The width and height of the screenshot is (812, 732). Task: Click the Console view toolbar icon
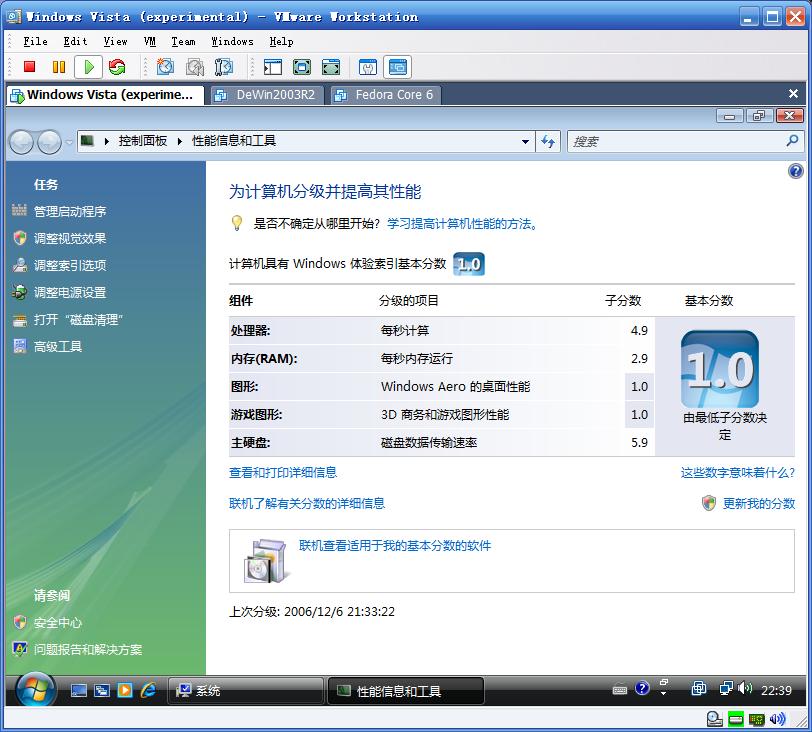pyautogui.click(x=398, y=67)
